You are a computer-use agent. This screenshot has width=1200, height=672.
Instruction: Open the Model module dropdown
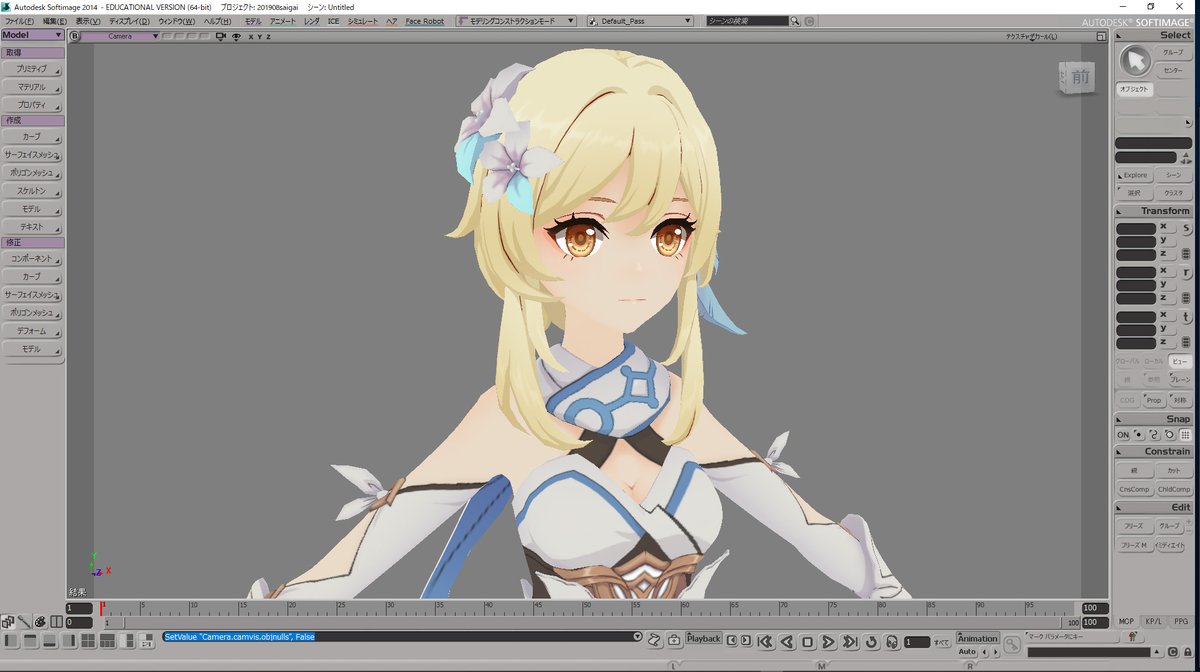[33, 35]
